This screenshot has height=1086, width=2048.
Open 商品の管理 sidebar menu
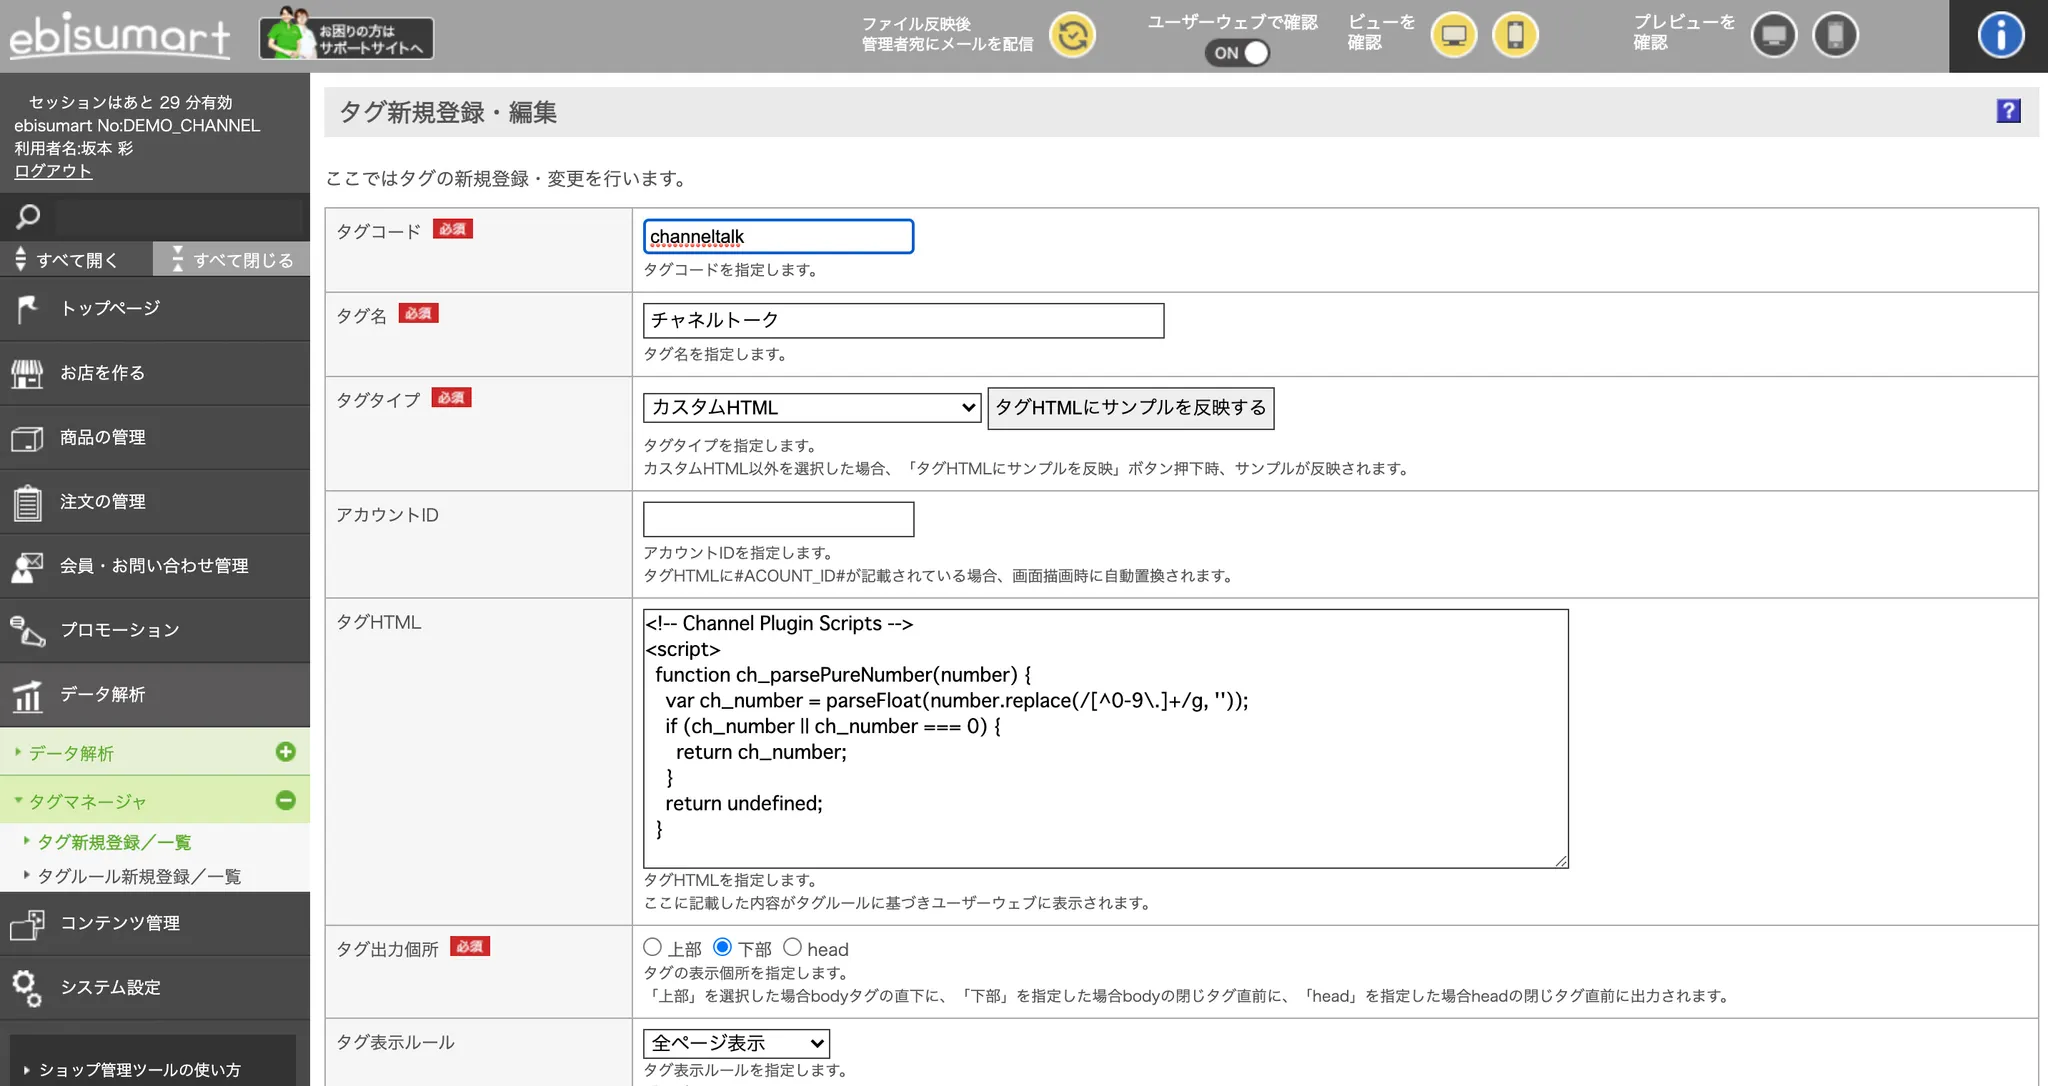(103, 438)
